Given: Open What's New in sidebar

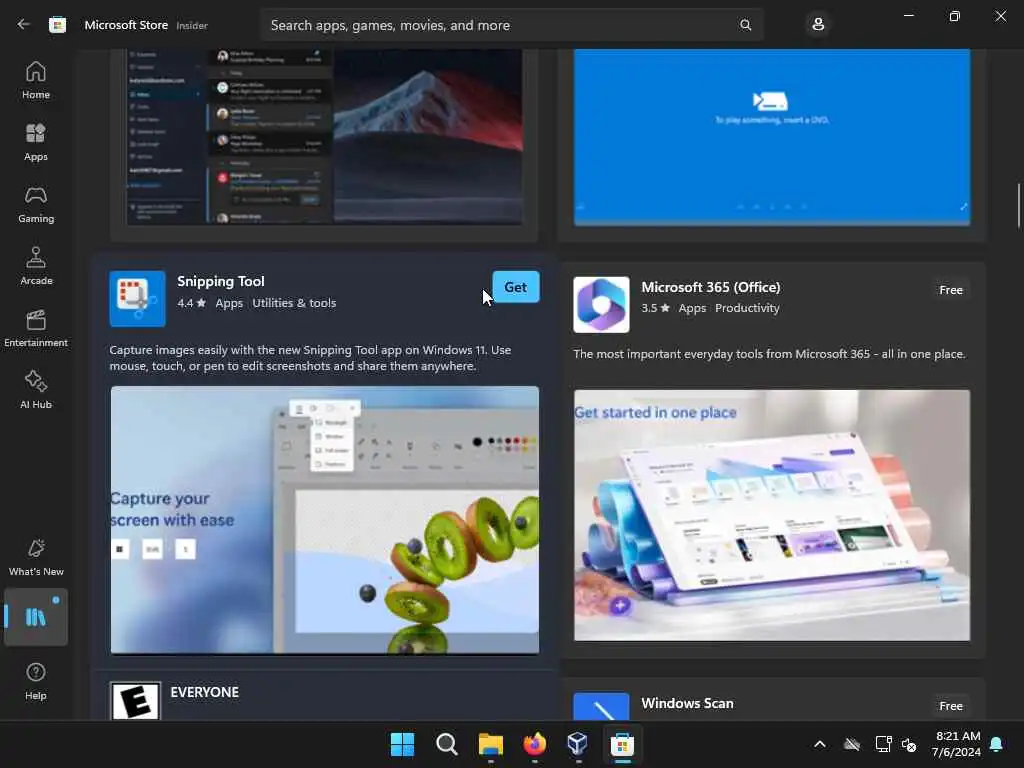Looking at the screenshot, I should [36, 557].
